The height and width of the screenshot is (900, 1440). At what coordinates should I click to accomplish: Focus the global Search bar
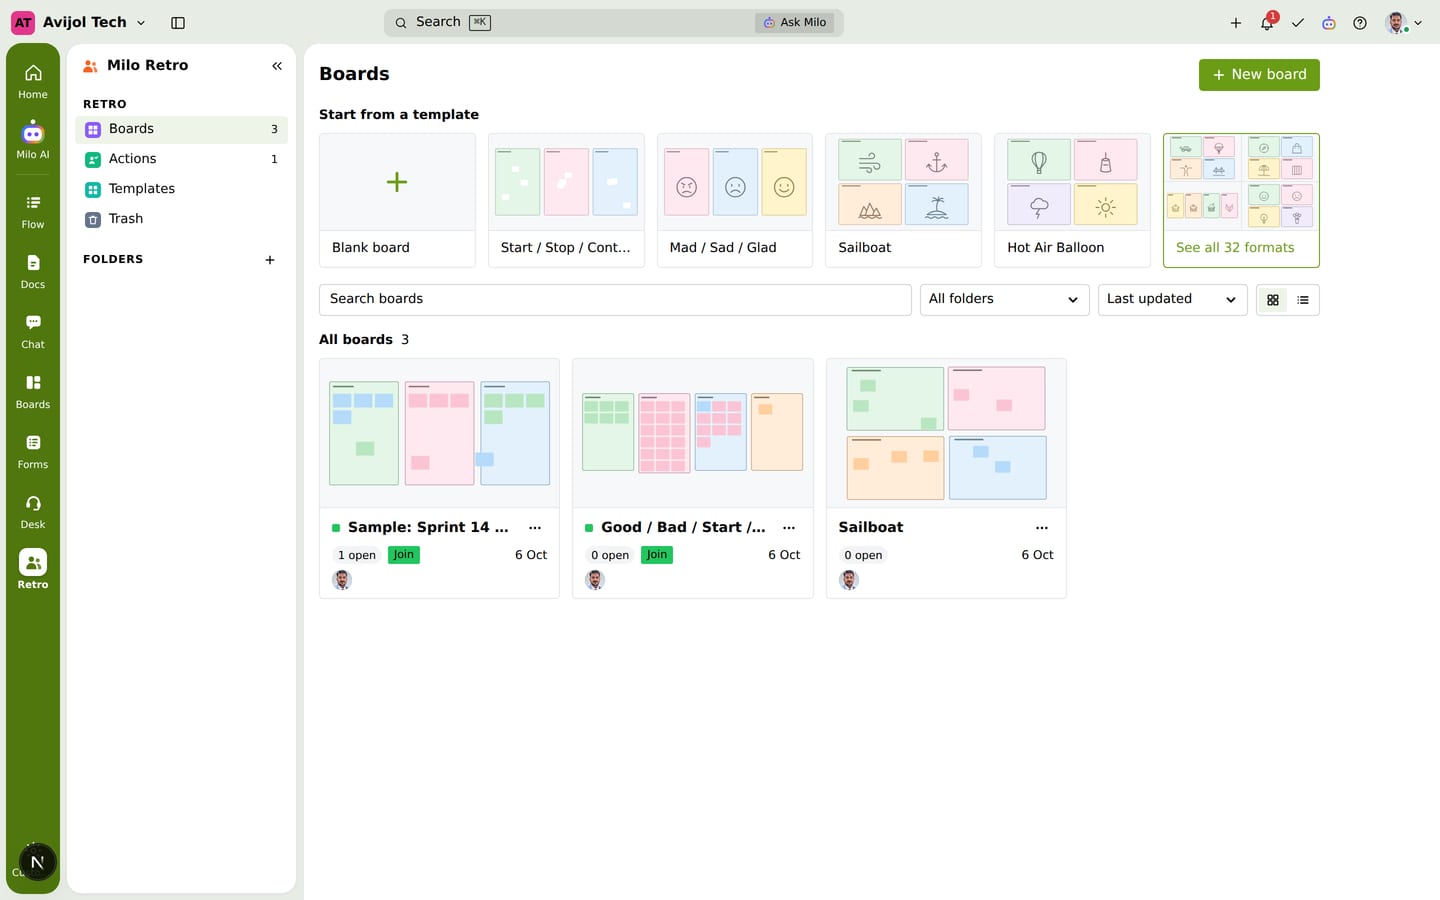tap(614, 22)
